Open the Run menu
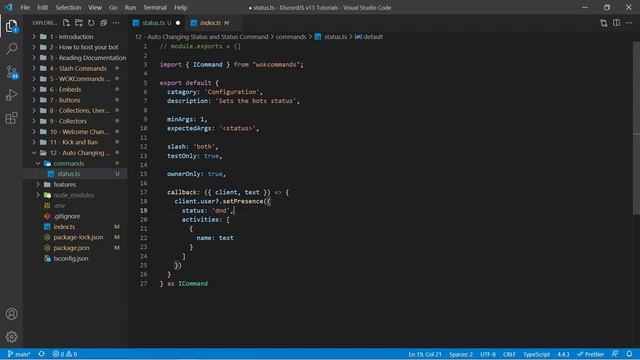640x360 pixels. (130, 7)
